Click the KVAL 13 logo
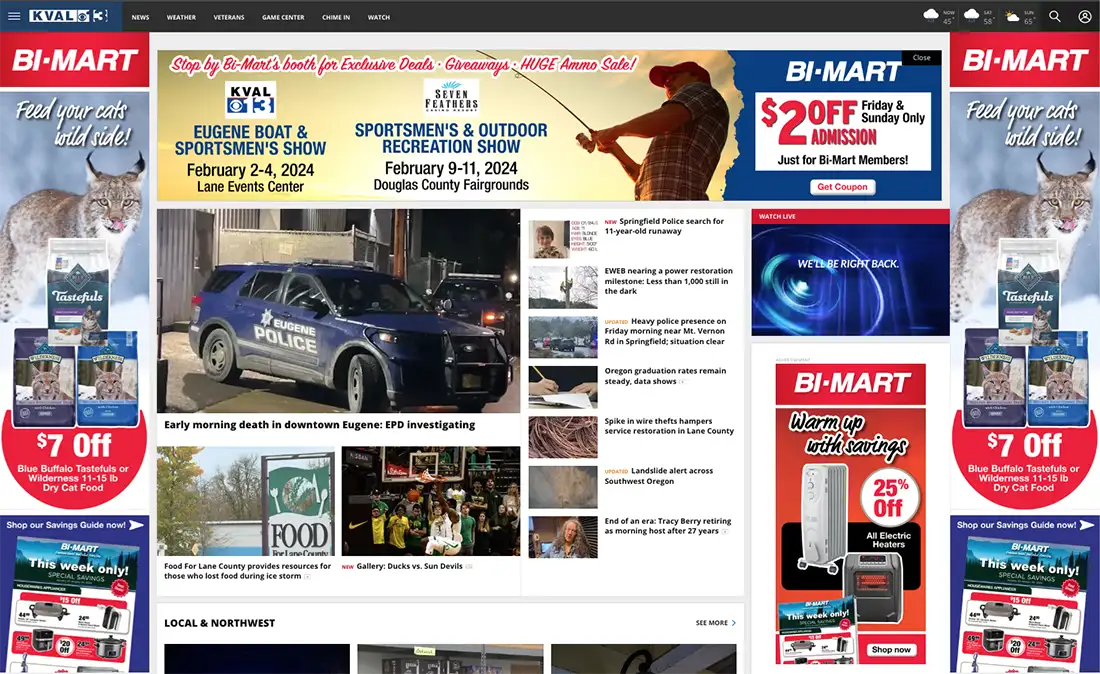 click(68, 16)
